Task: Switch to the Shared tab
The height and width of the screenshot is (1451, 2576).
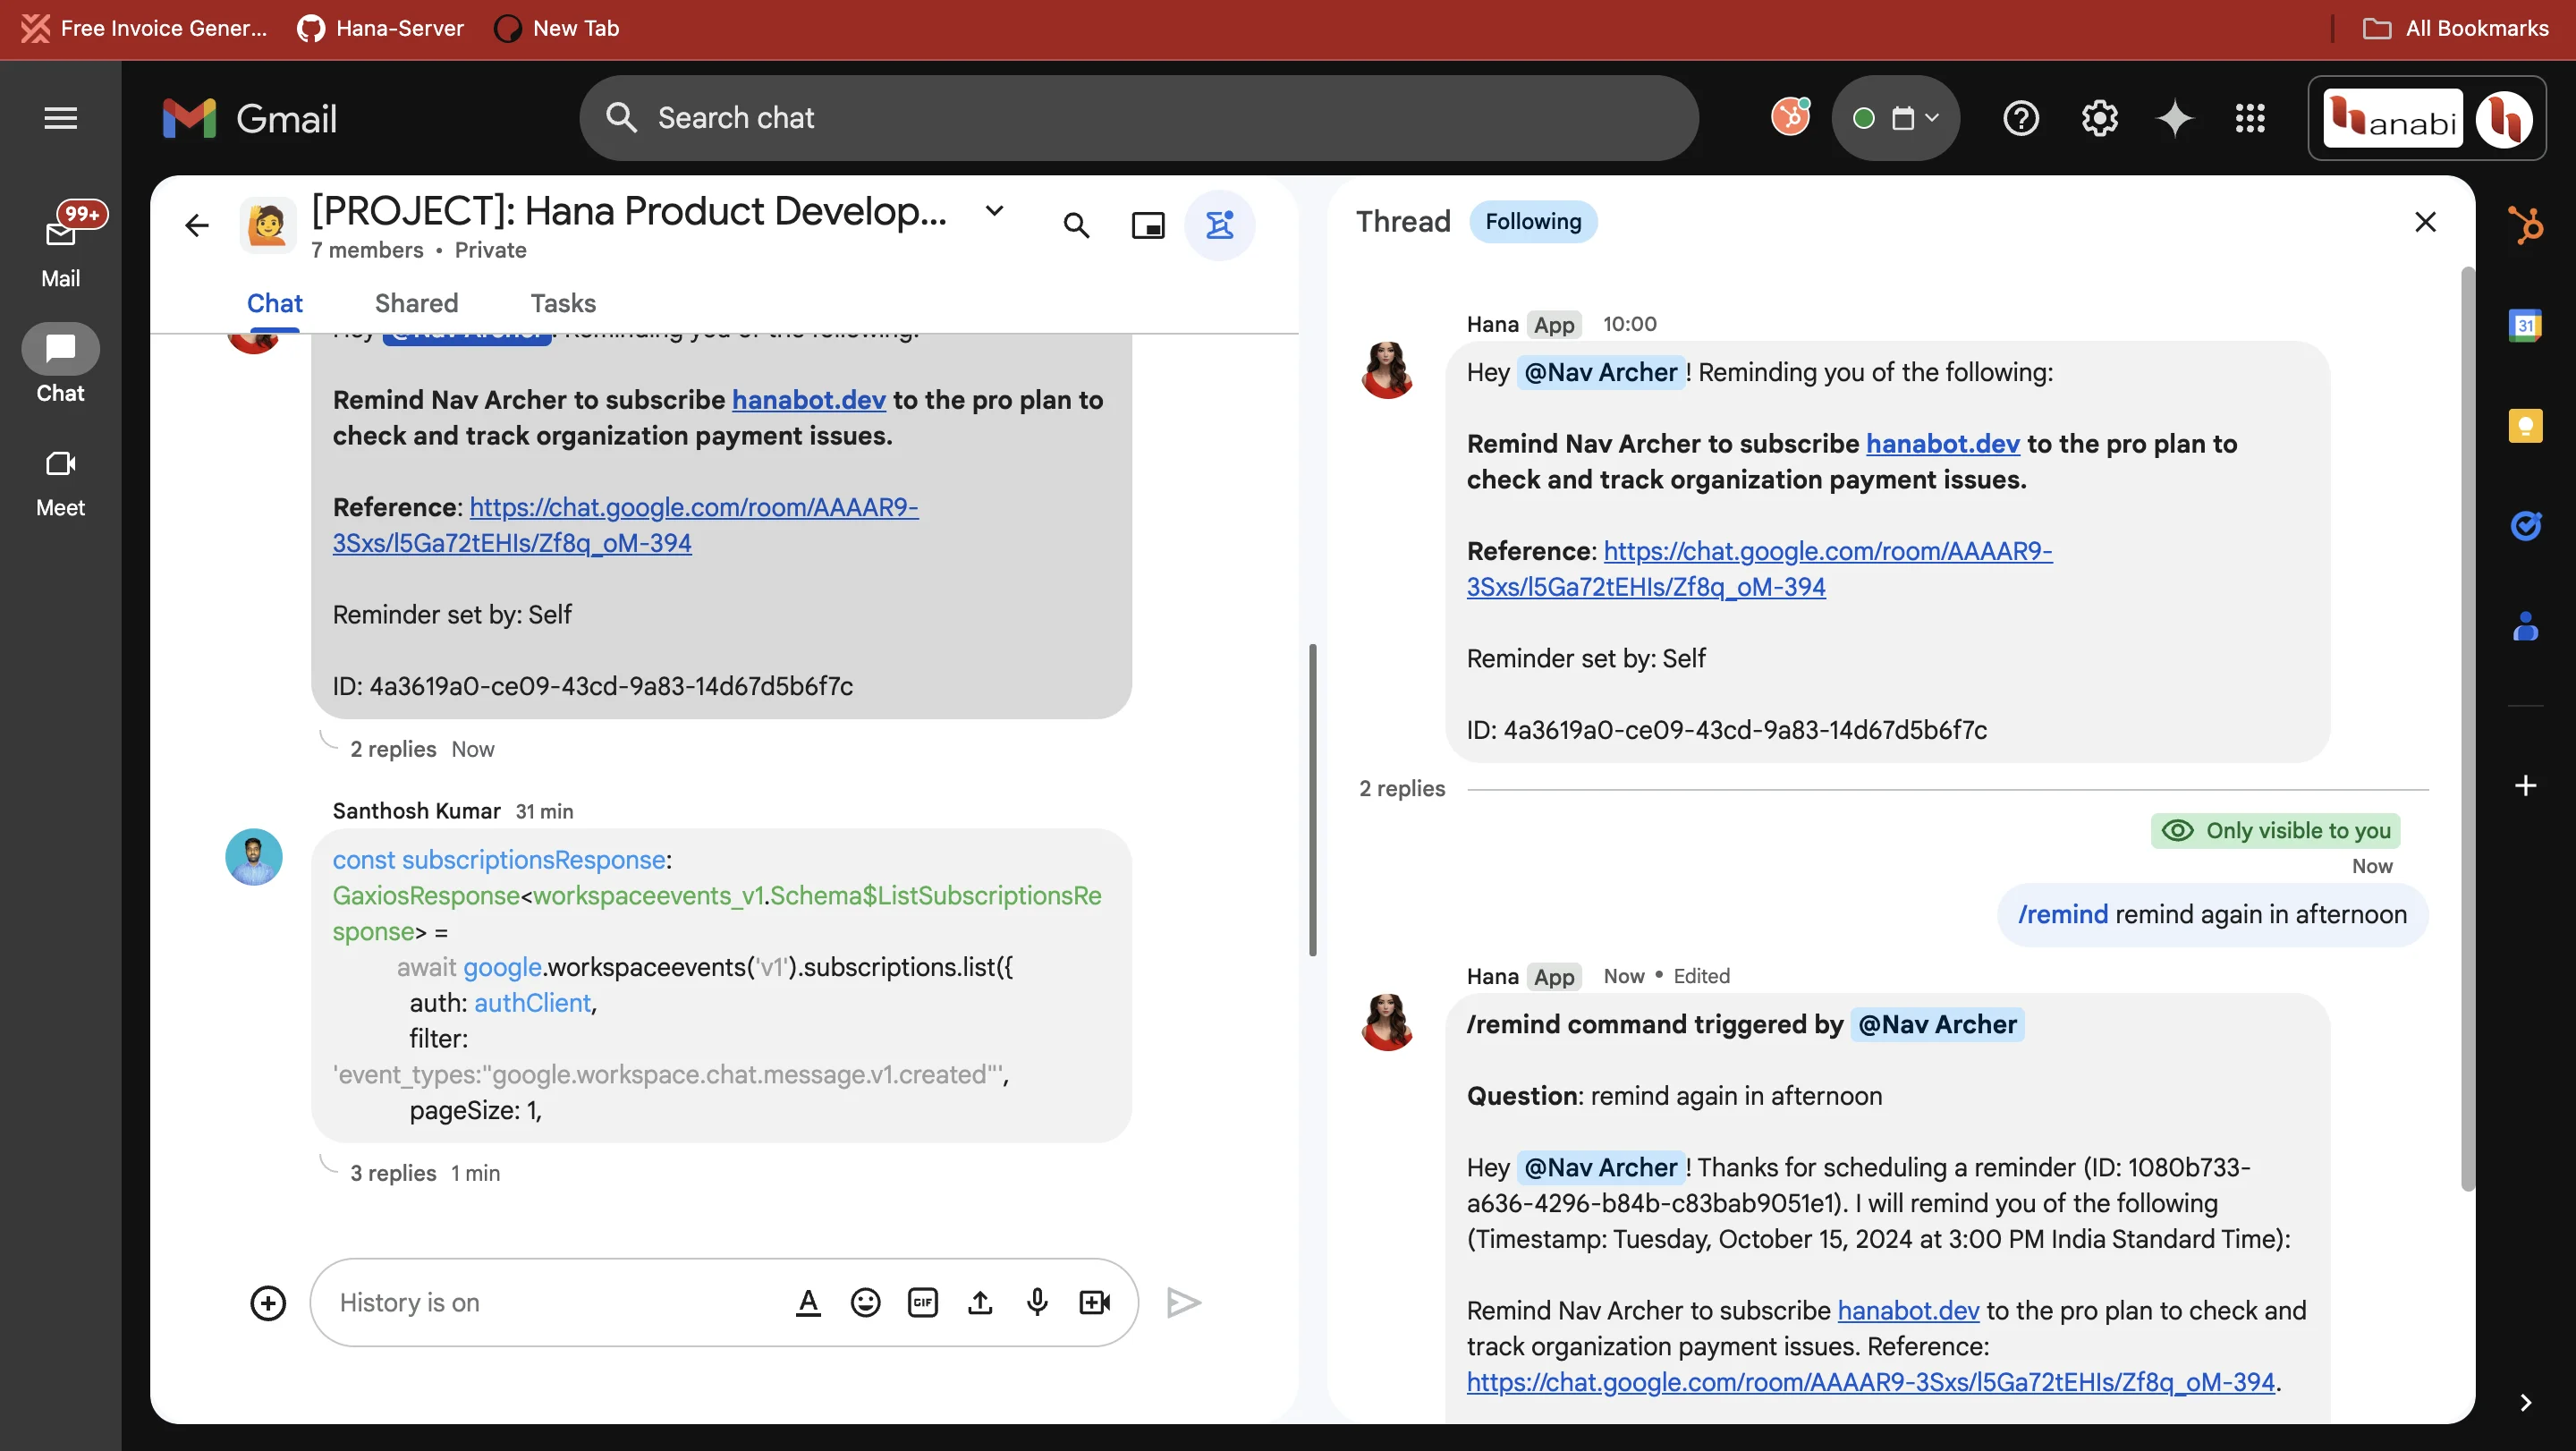Action: (x=416, y=303)
